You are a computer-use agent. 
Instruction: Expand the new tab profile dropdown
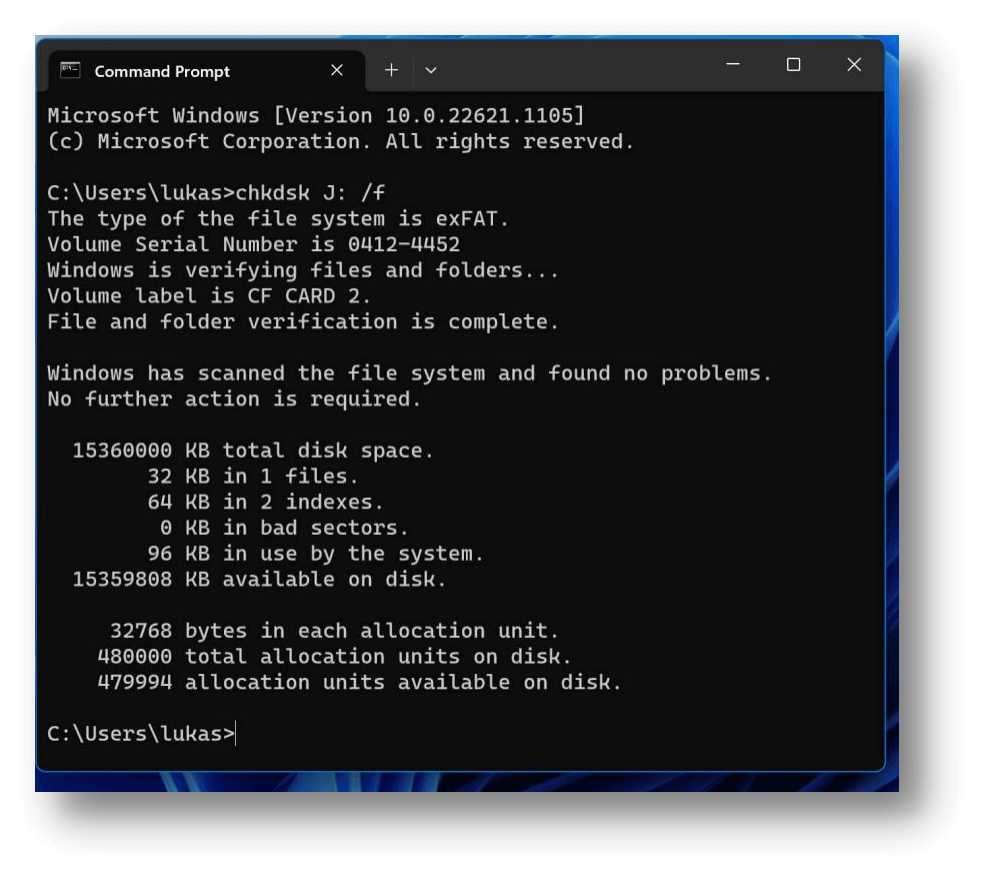click(x=431, y=70)
